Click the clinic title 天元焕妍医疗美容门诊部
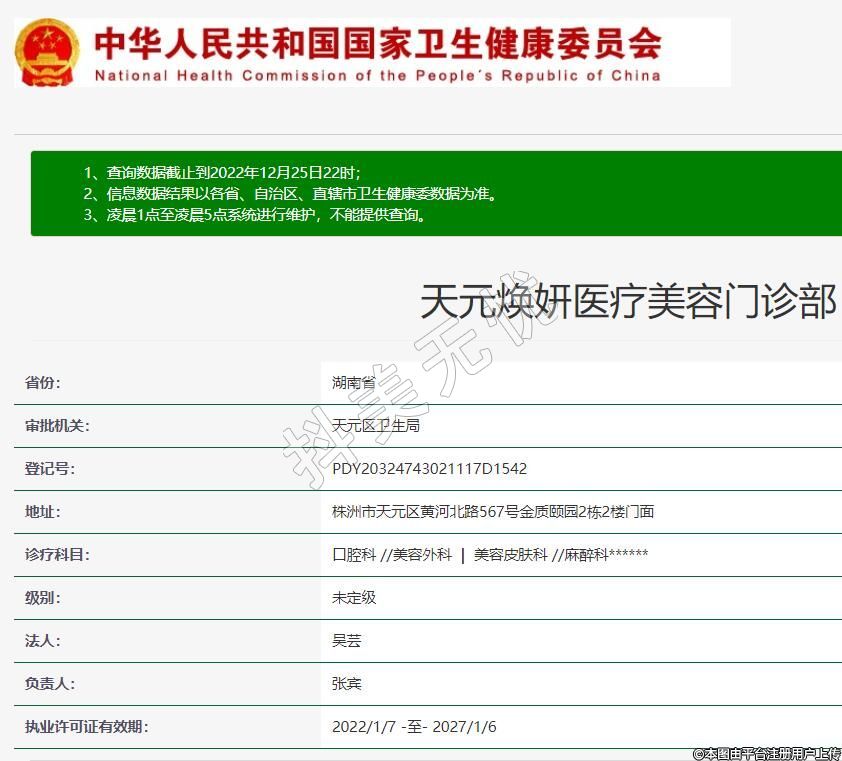Viewport: 842px width, 761px height. (628, 301)
